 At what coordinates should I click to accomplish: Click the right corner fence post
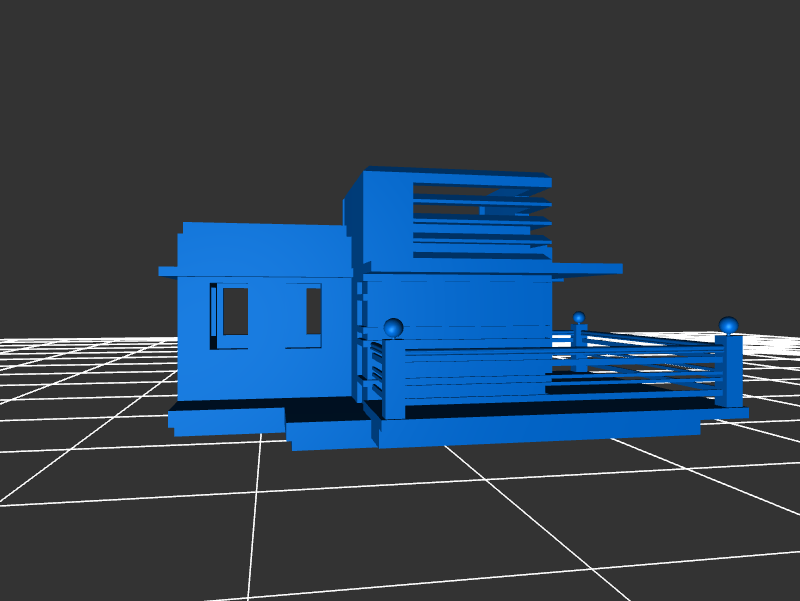pos(729,372)
